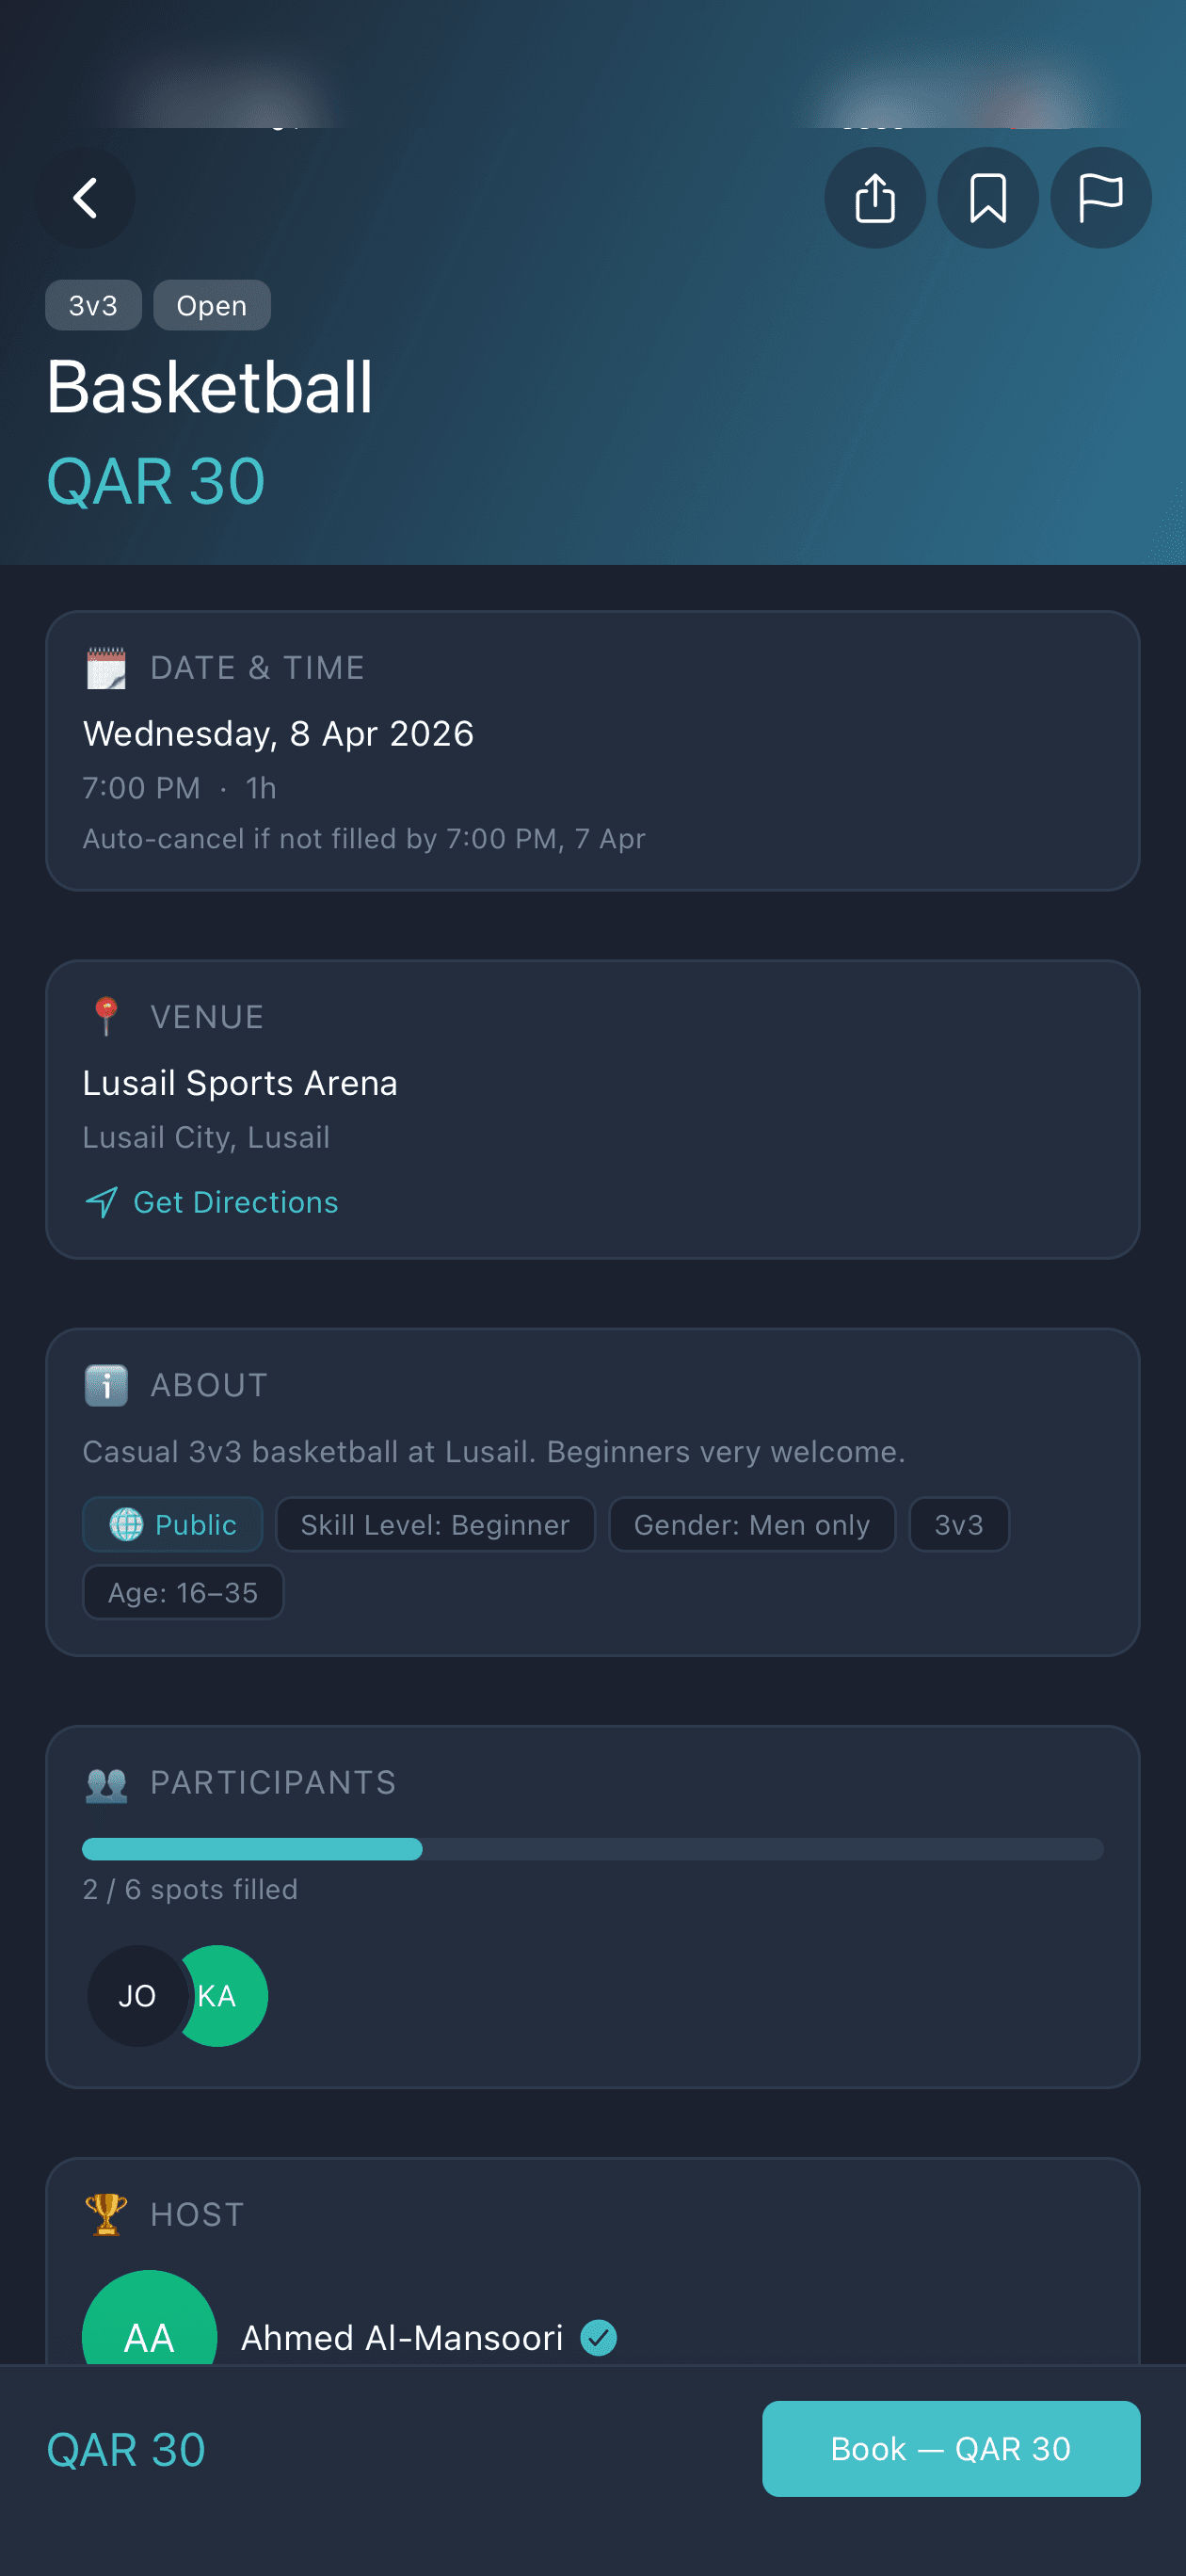Select the Open status badge
Viewport: 1186px width, 2576px height.
(x=211, y=305)
